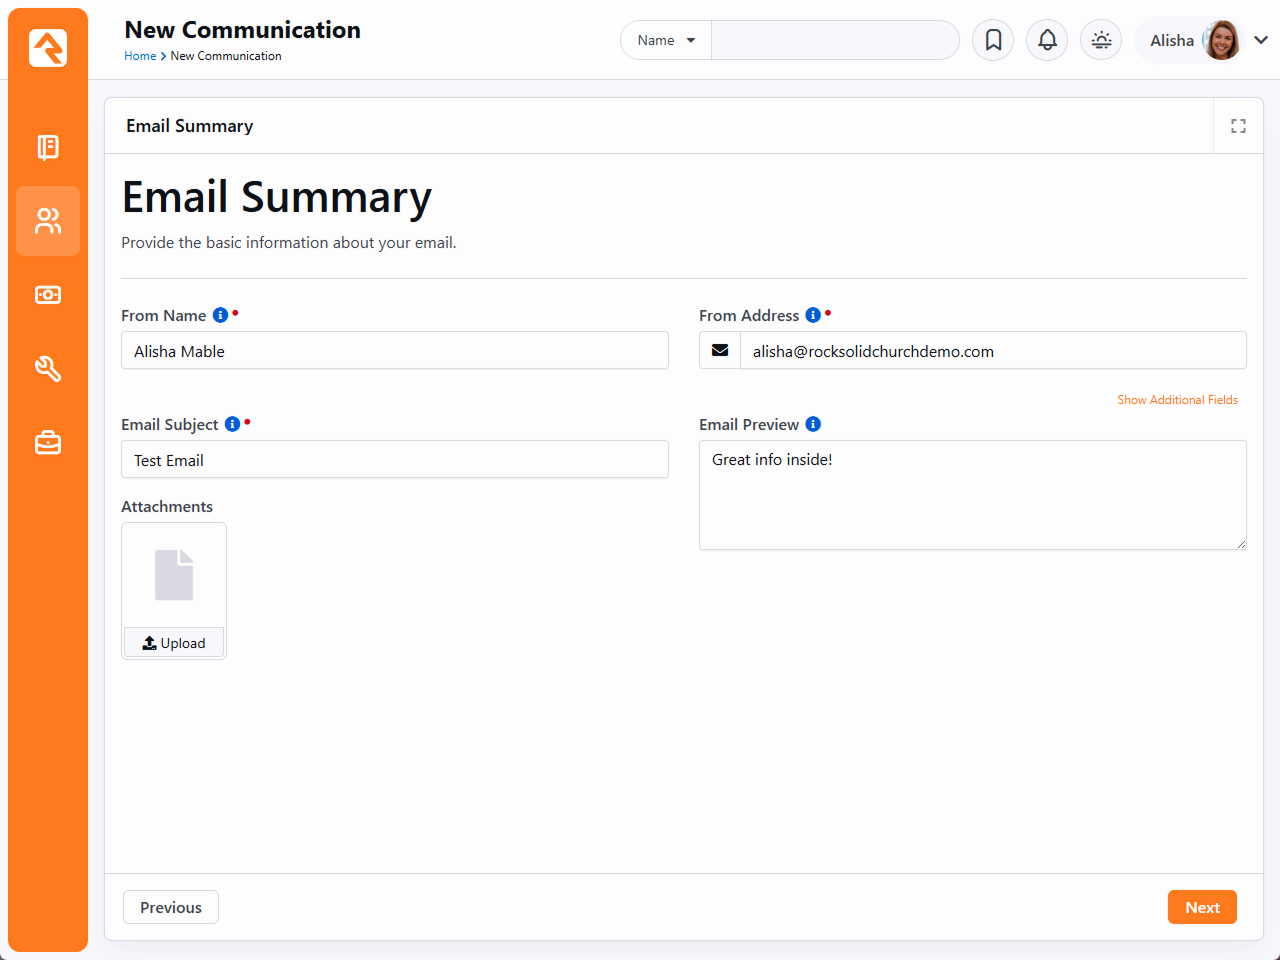View the From Name info tooltip
This screenshot has width=1280, height=960.
(220, 312)
